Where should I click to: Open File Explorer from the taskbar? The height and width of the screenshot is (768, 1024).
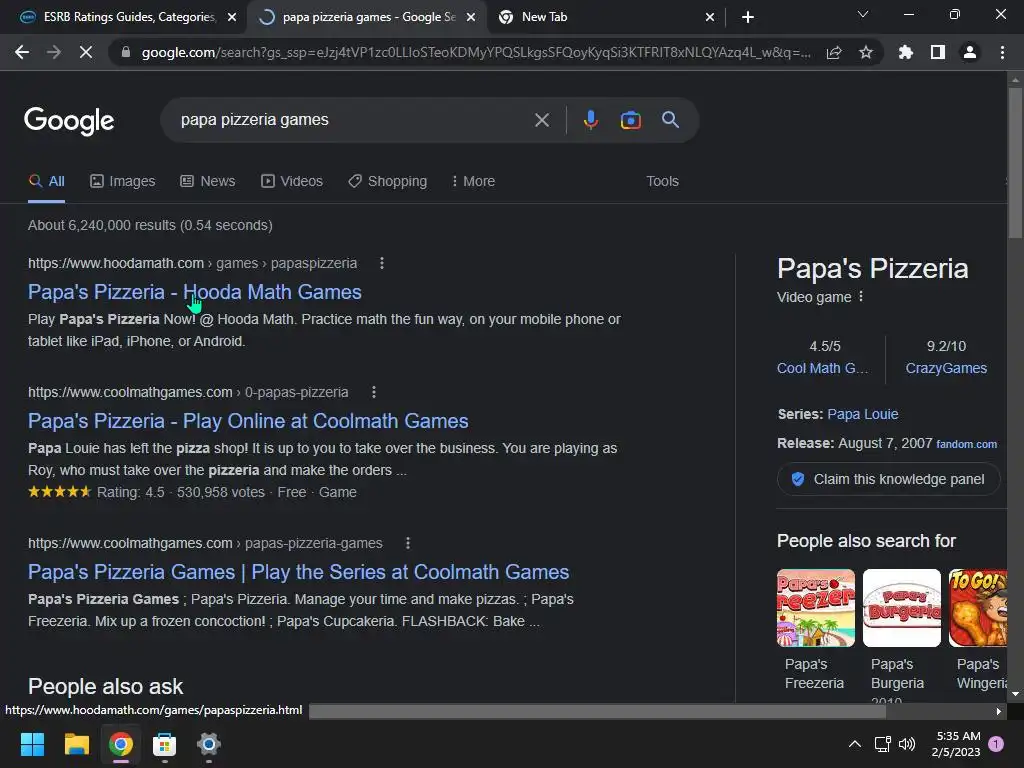click(76, 744)
